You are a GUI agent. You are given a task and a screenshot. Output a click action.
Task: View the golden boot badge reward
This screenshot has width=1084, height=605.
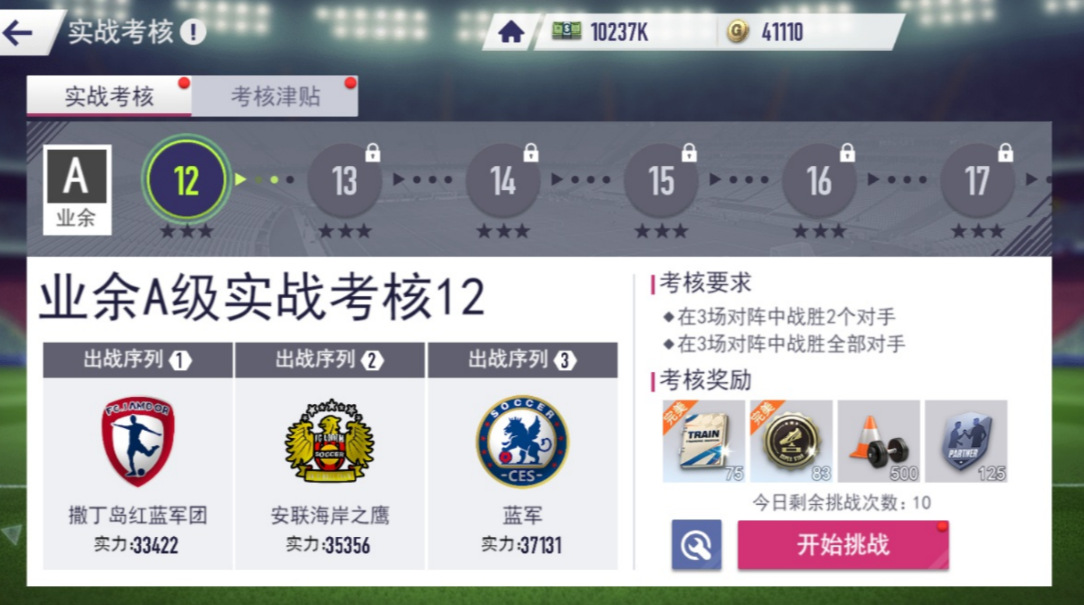coord(791,441)
